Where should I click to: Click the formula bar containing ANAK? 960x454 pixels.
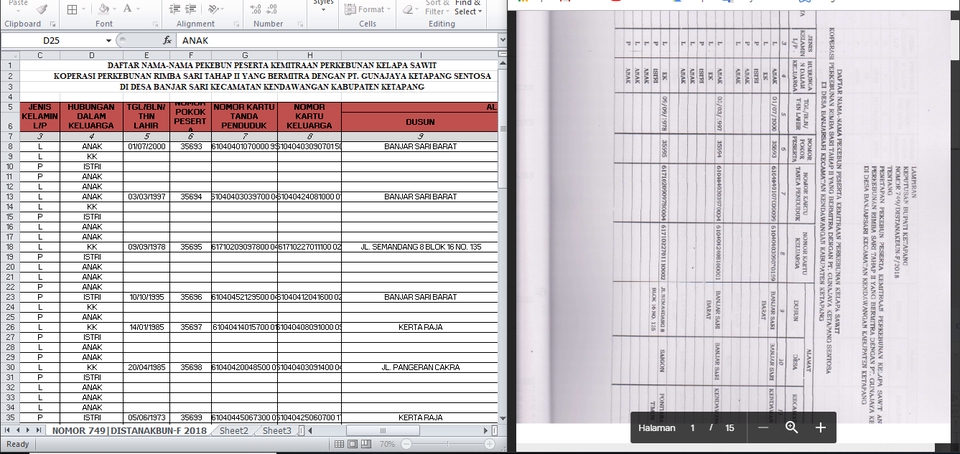pyautogui.click(x=337, y=40)
